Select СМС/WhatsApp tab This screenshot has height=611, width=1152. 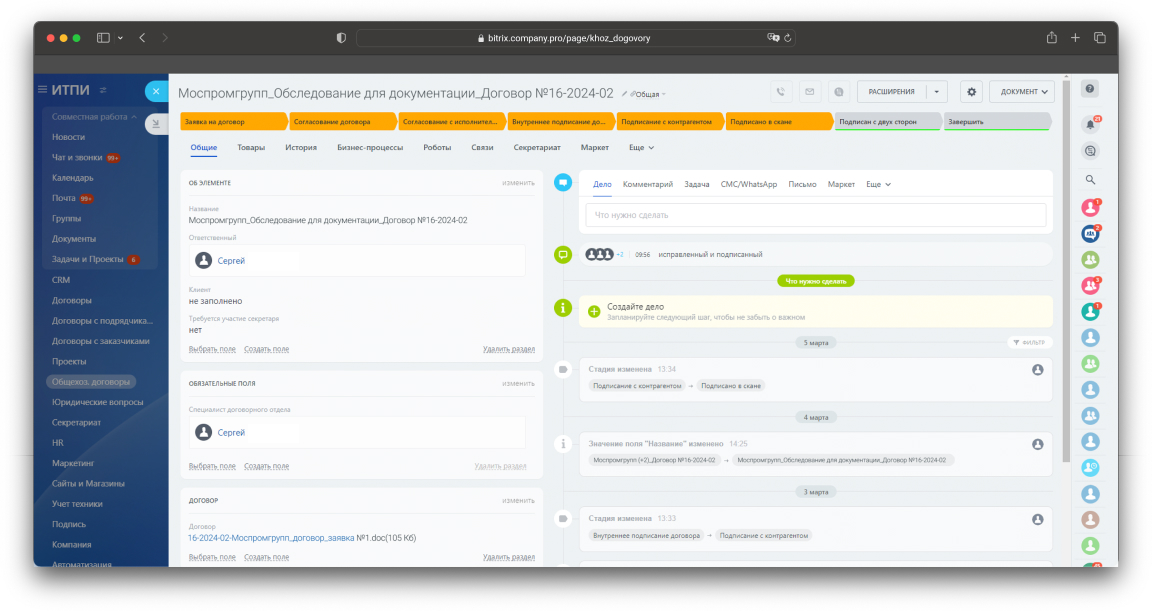tap(749, 184)
